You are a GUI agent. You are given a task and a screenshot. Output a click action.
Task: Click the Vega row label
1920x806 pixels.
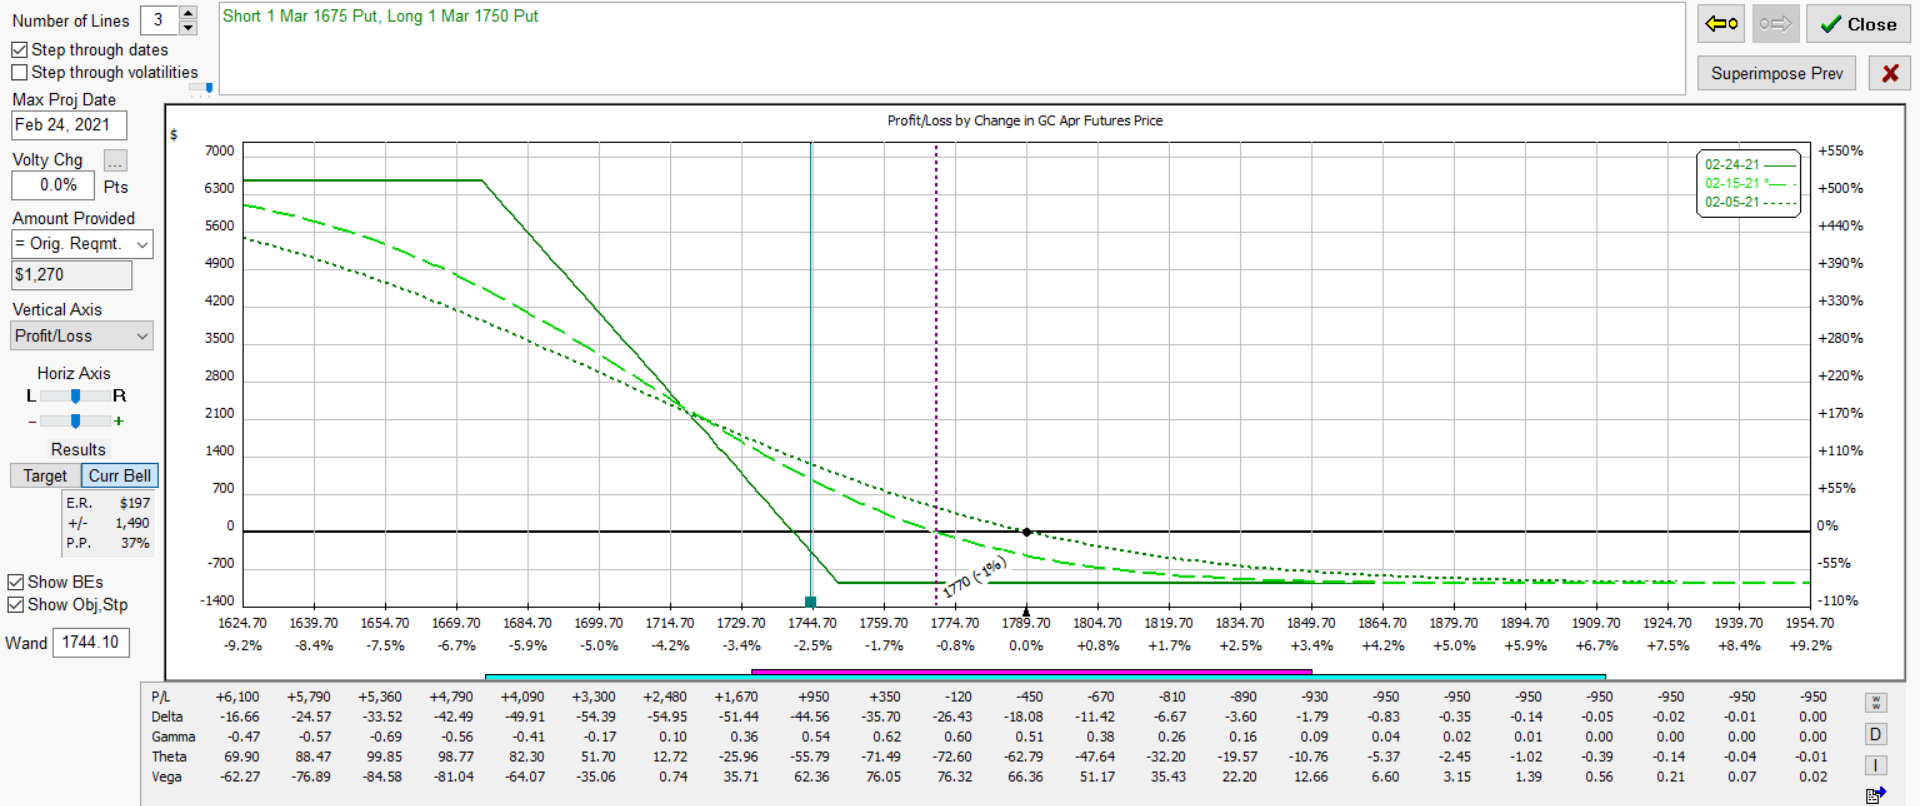pos(167,777)
